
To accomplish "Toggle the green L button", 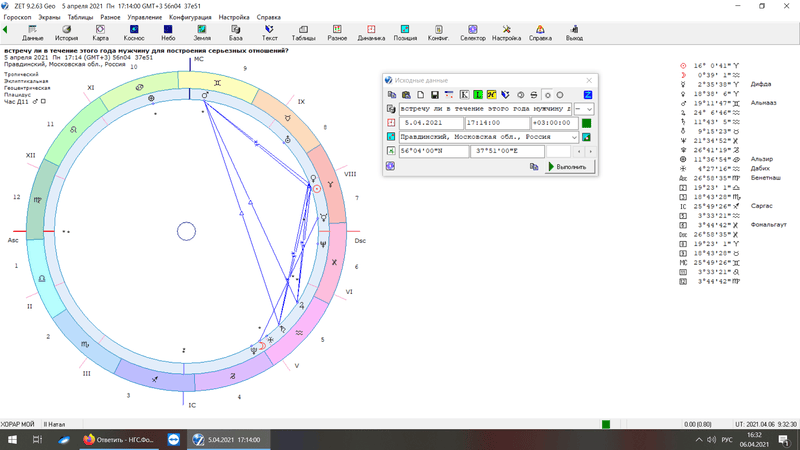I will (479, 94).
